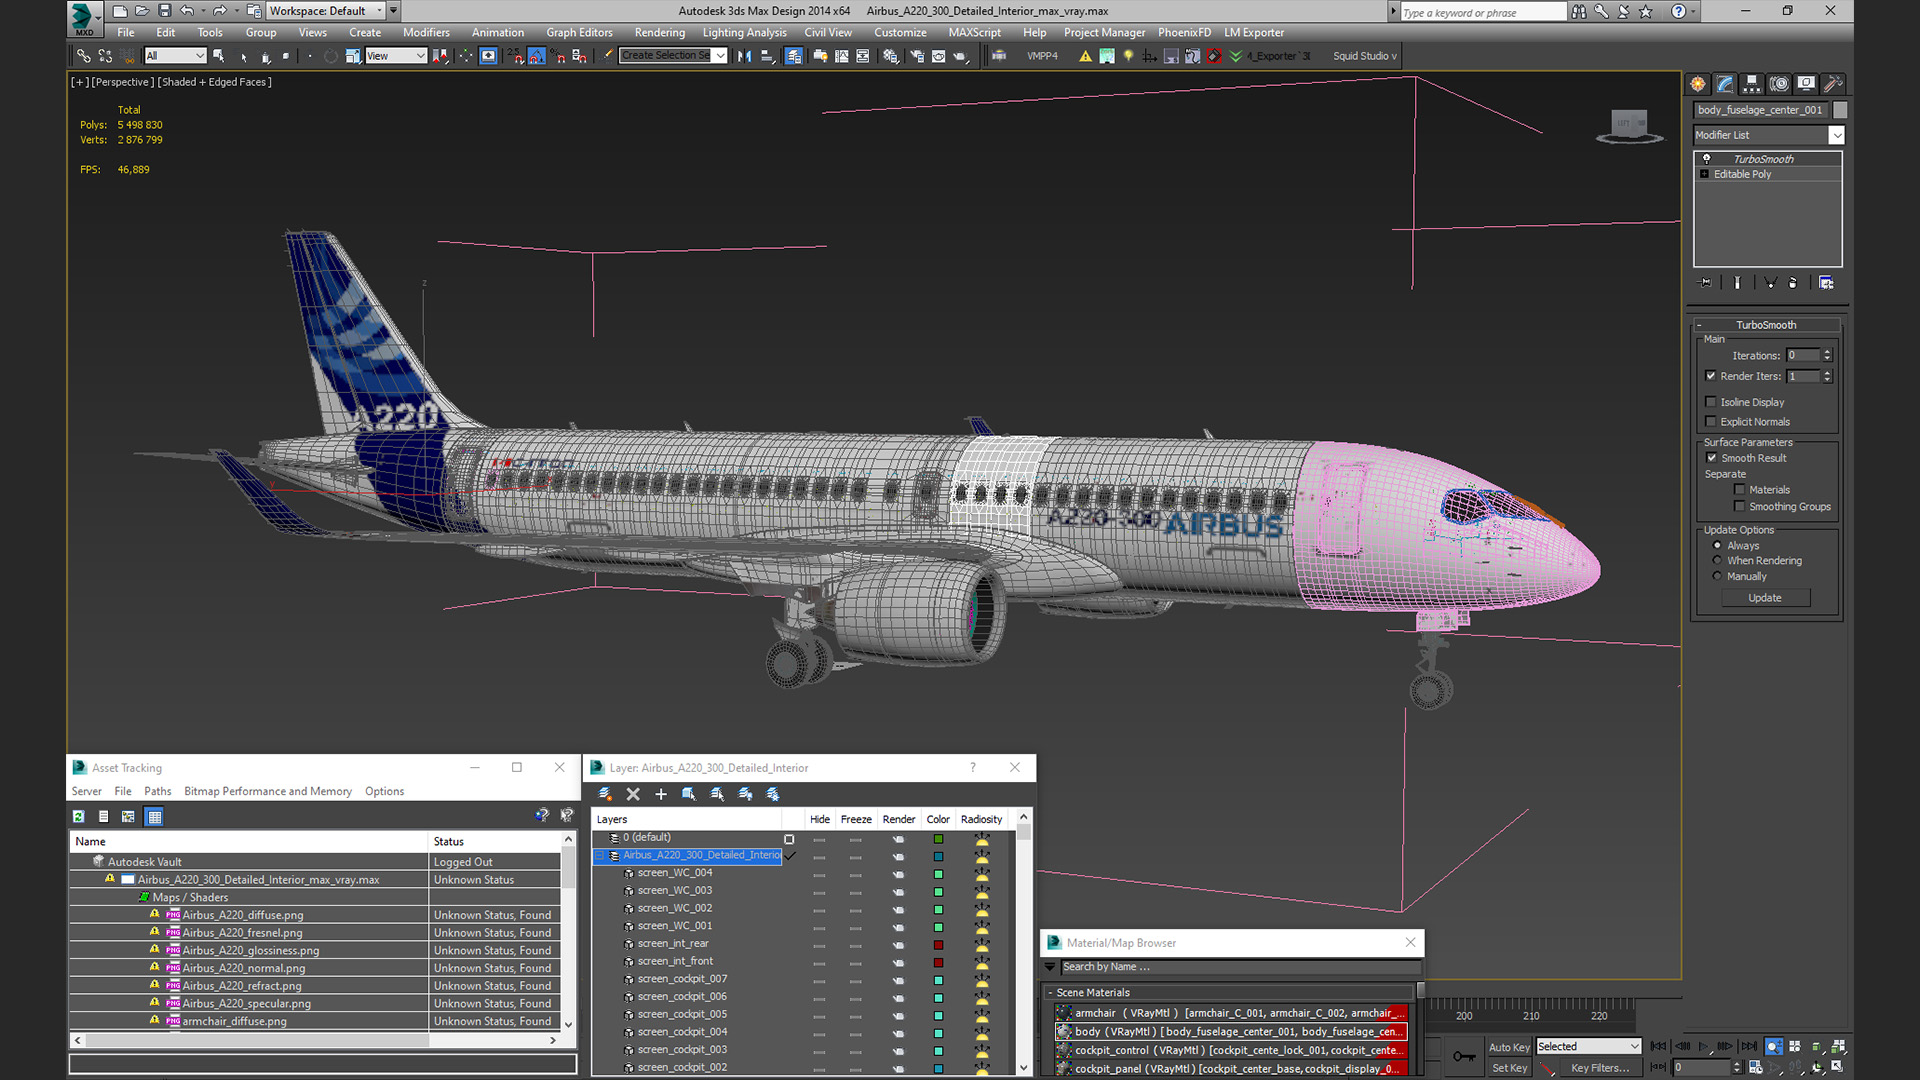This screenshot has height=1080, width=1920.
Task: Click the Mirror tool in main toolbar
Action: [x=744, y=56]
